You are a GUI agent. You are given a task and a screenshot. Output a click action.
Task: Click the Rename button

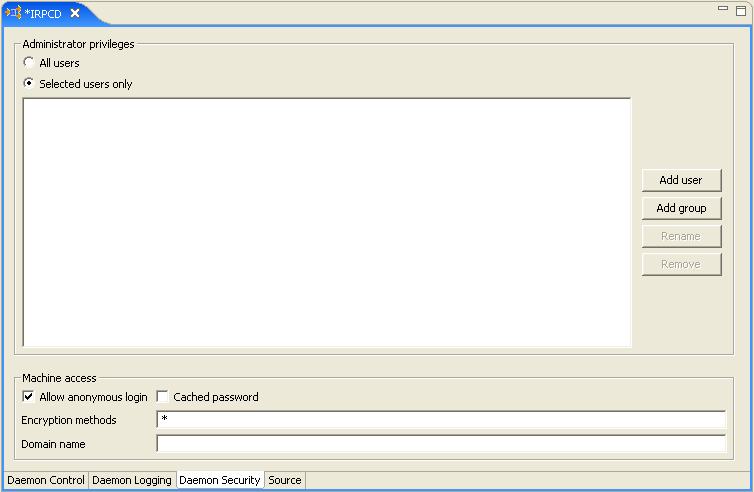pos(681,236)
